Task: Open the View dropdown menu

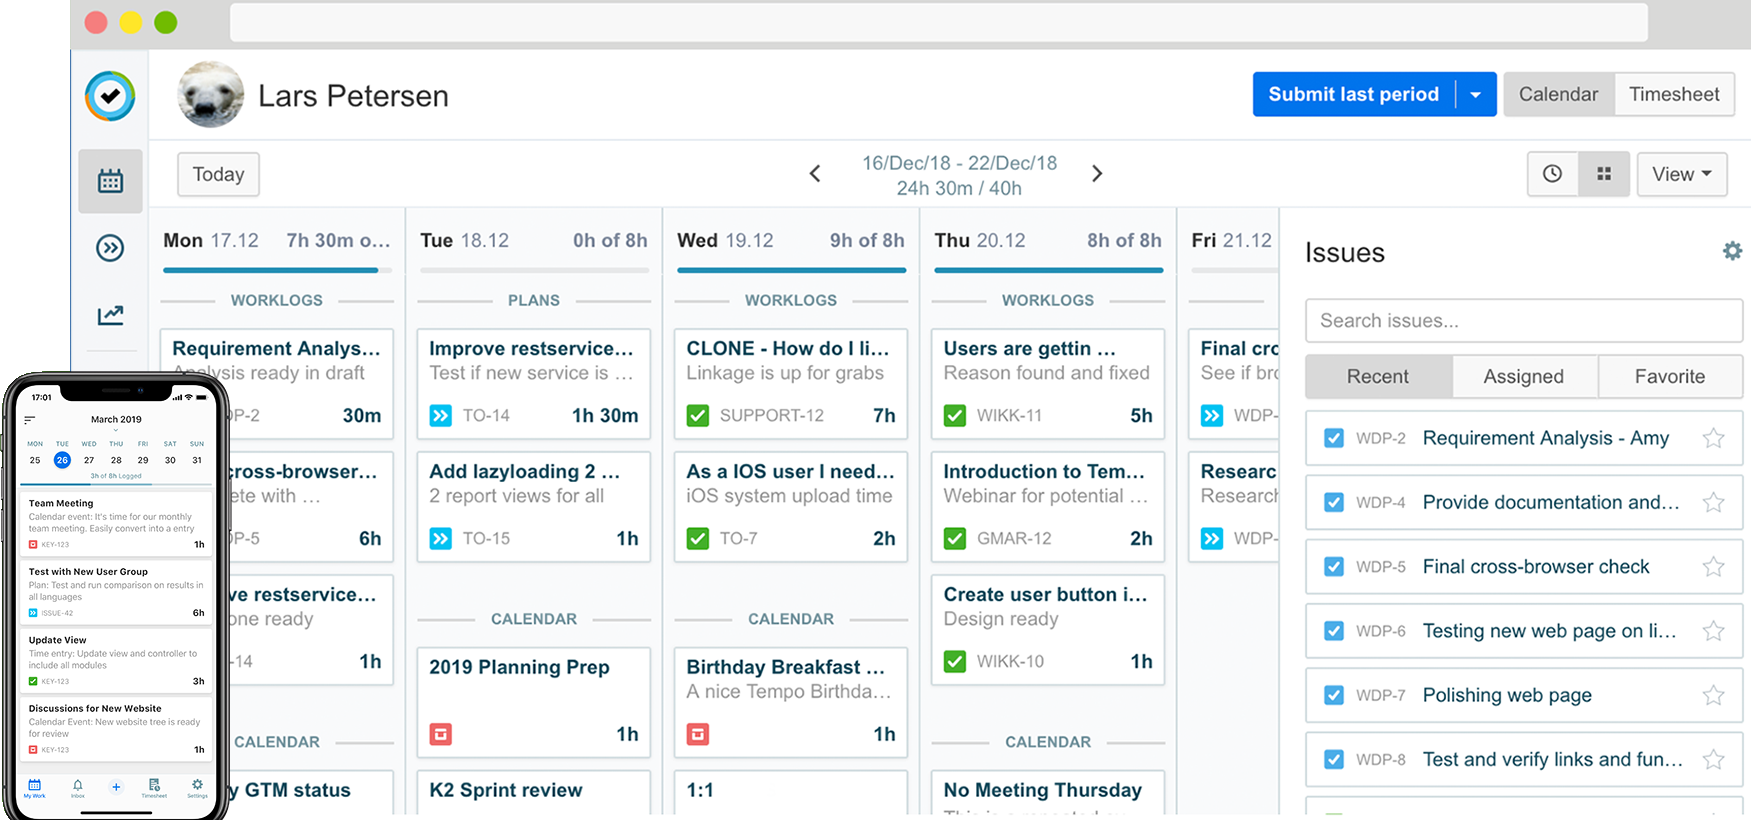Action: click(x=1681, y=174)
